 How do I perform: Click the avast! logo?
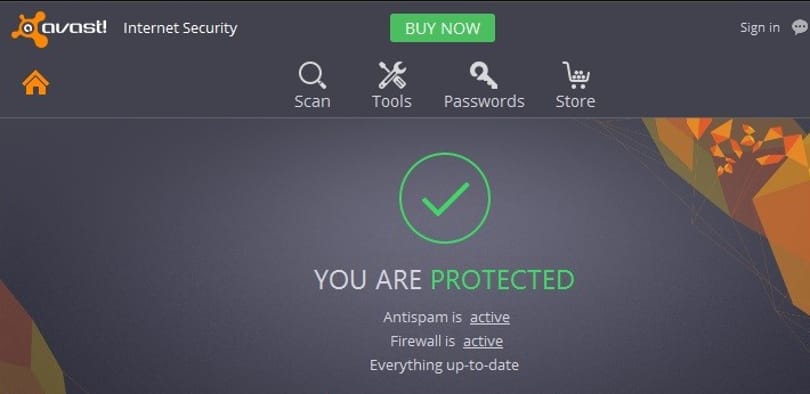tap(59, 28)
